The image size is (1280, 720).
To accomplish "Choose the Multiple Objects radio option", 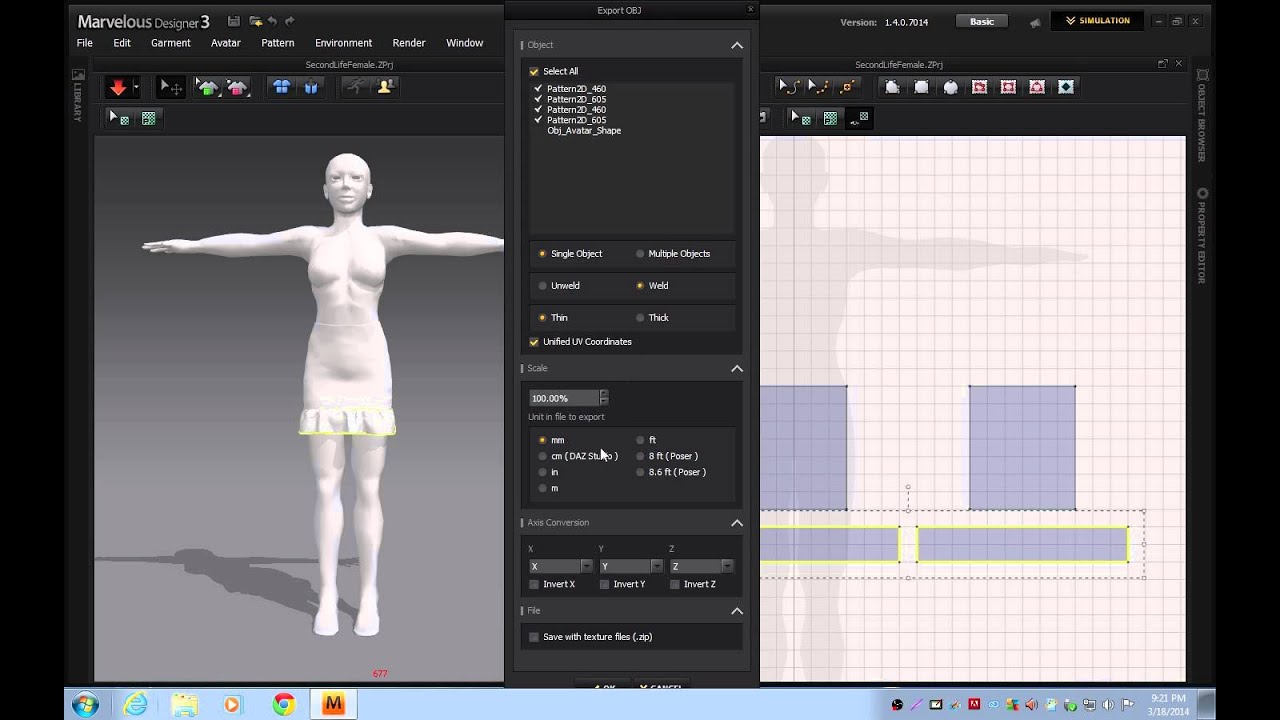I will [x=640, y=254].
